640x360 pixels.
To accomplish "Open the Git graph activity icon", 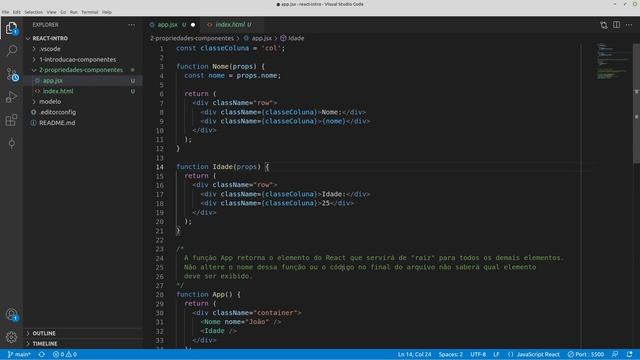I will point(11,143).
